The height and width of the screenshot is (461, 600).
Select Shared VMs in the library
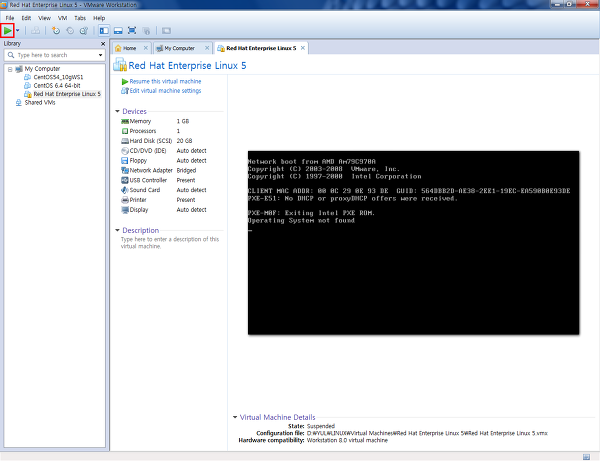tap(39, 103)
